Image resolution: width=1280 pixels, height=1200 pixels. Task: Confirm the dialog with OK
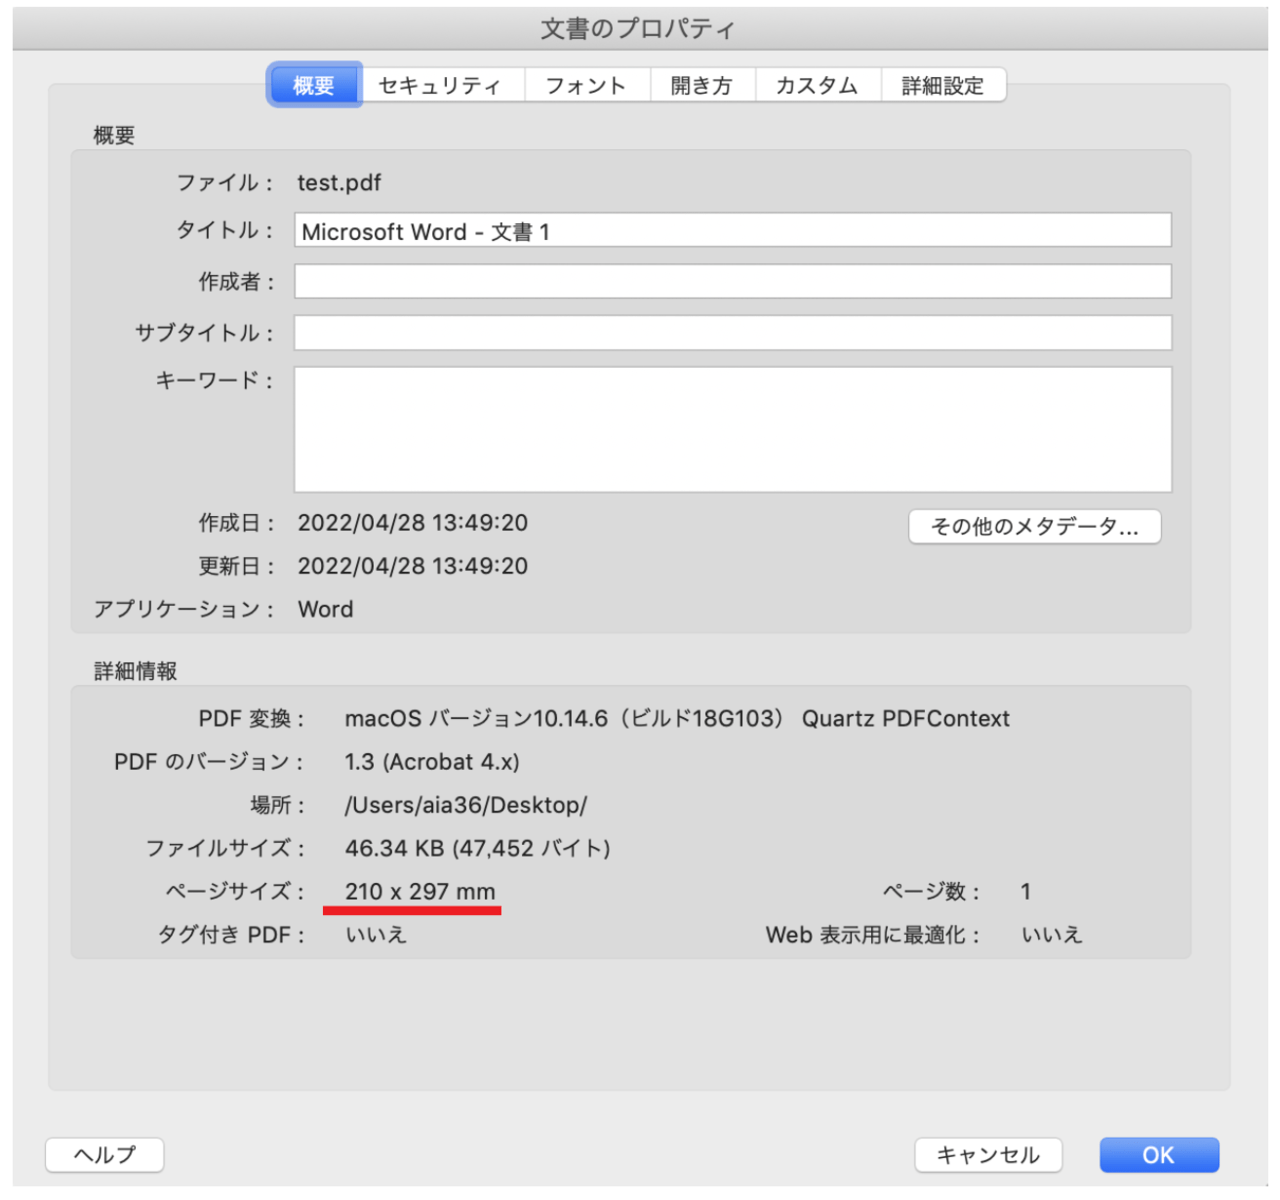(1158, 1155)
